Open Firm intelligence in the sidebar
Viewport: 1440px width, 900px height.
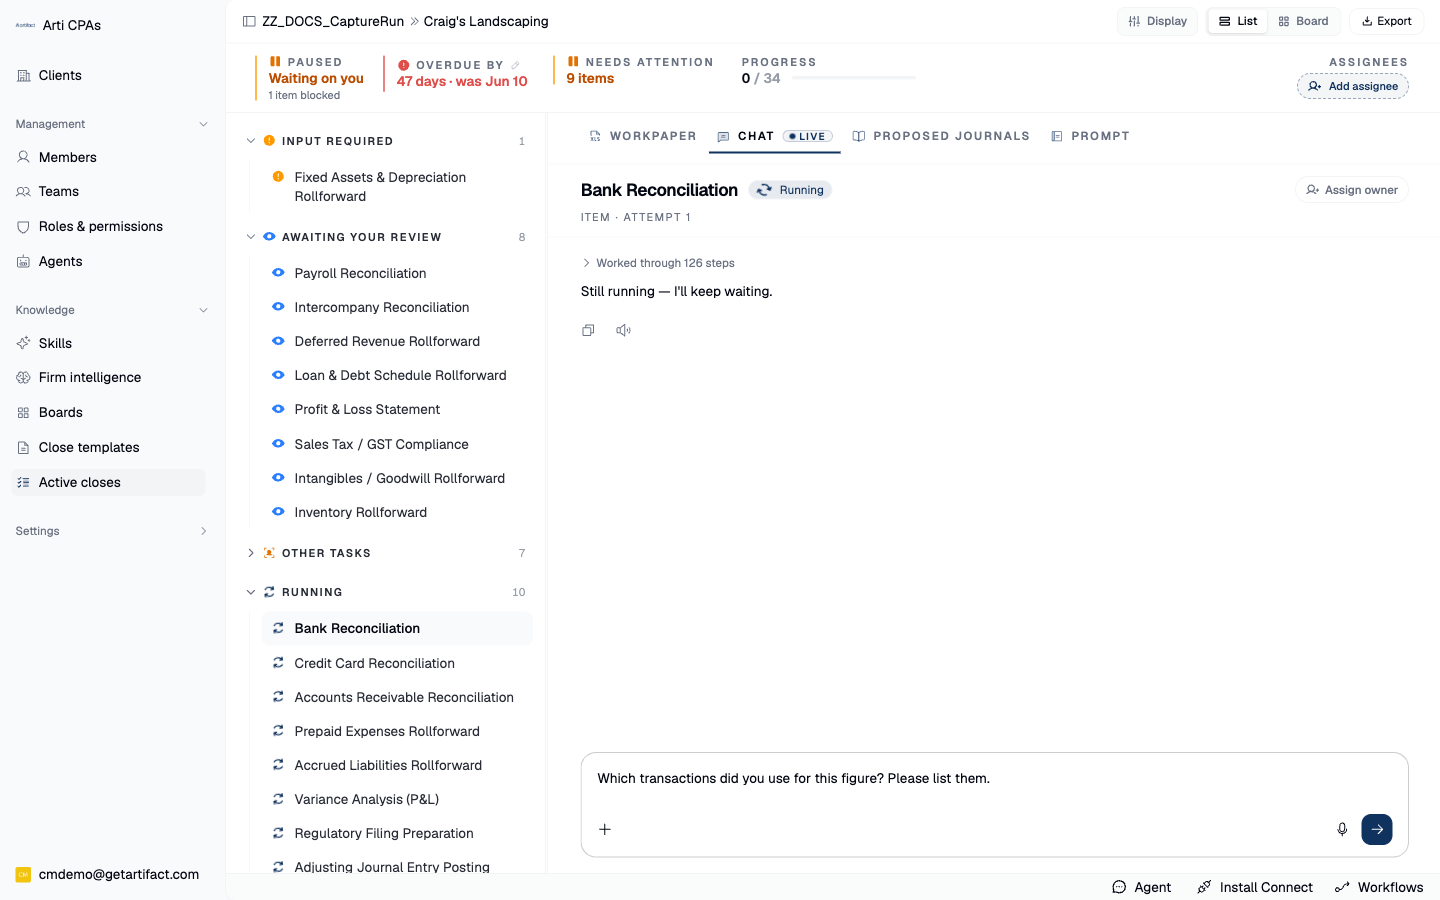[x=90, y=377]
